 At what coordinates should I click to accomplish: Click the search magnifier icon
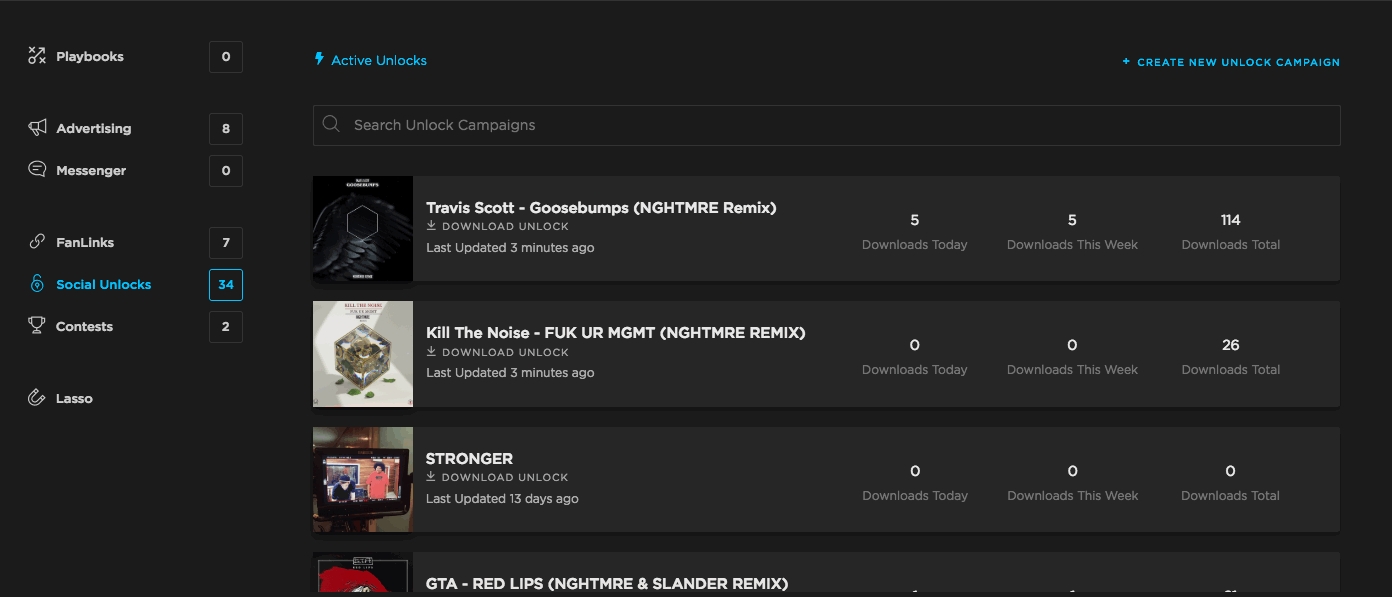(x=331, y=124)
